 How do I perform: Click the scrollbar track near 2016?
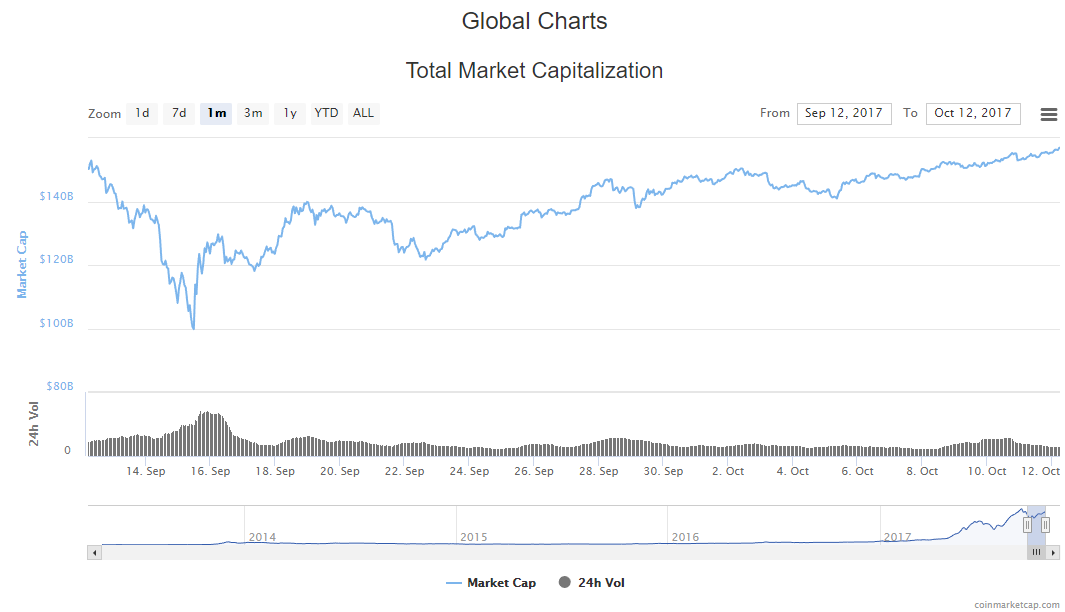[x=685, y=552]
